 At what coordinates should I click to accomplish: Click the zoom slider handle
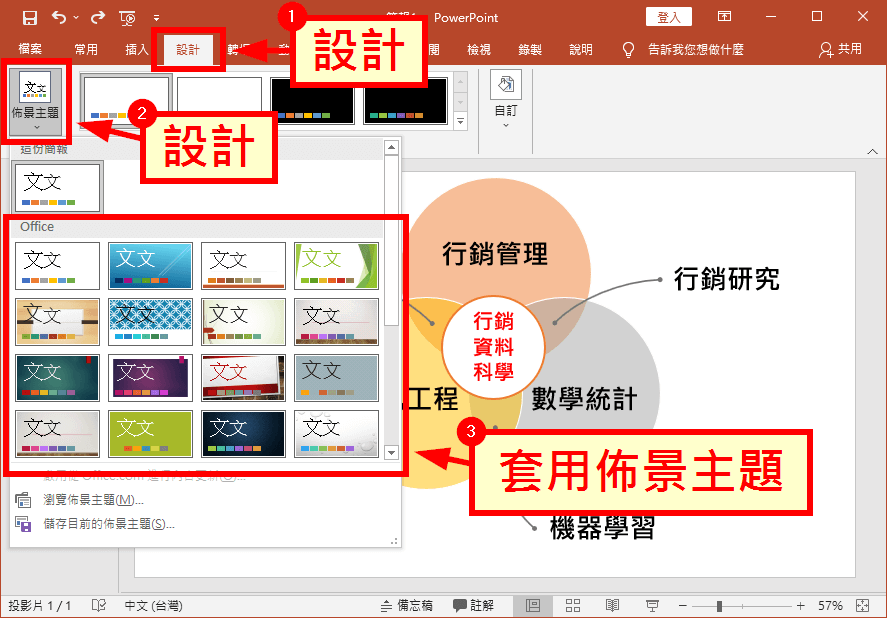pyautogui.click(x=719, y=606)
